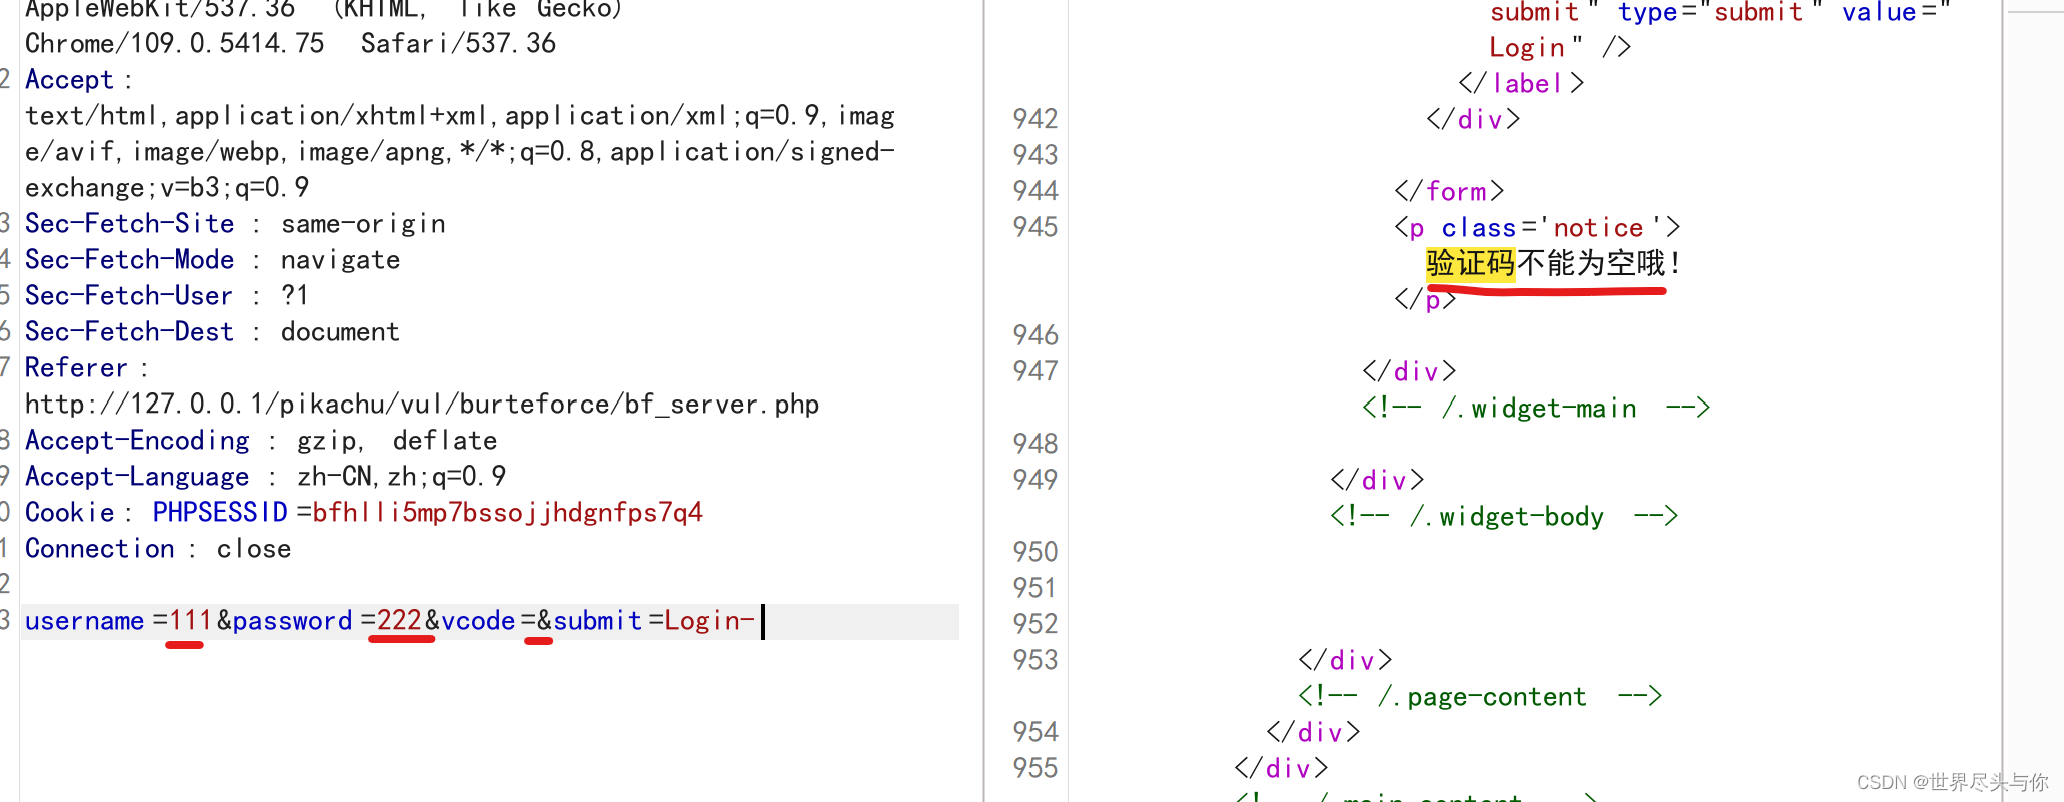Click the PHPSESSID cookie value bfhlli5mp7bssojjhdgnfps7q4
Viewport: 2064px width, 802px height.
pos(507,513)
